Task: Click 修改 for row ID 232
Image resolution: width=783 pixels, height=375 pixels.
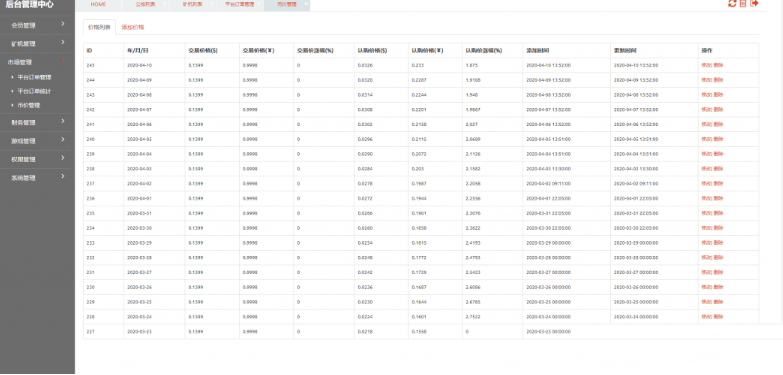Action: [706, 258]
